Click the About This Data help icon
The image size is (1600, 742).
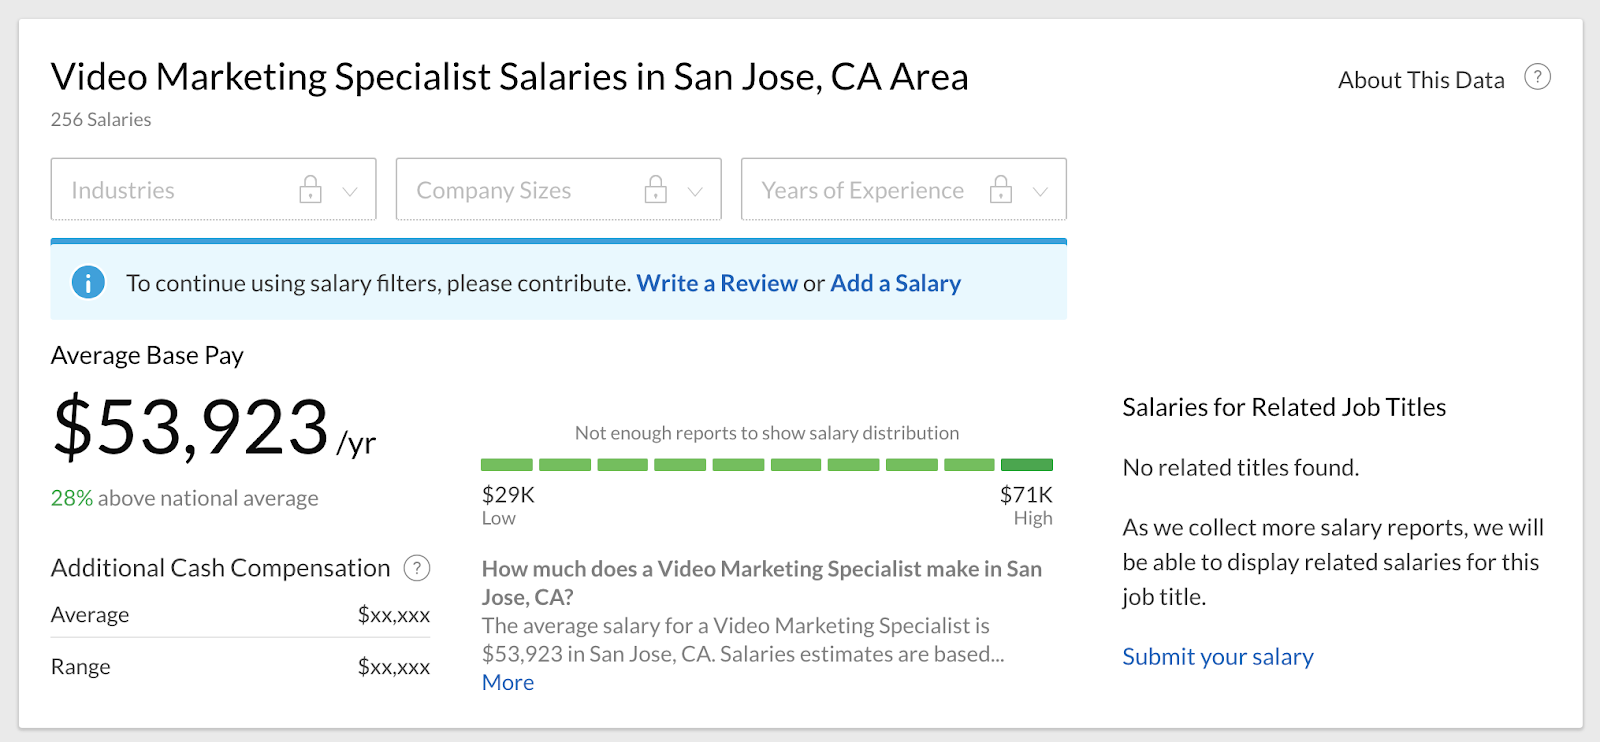click(1537, 77)
